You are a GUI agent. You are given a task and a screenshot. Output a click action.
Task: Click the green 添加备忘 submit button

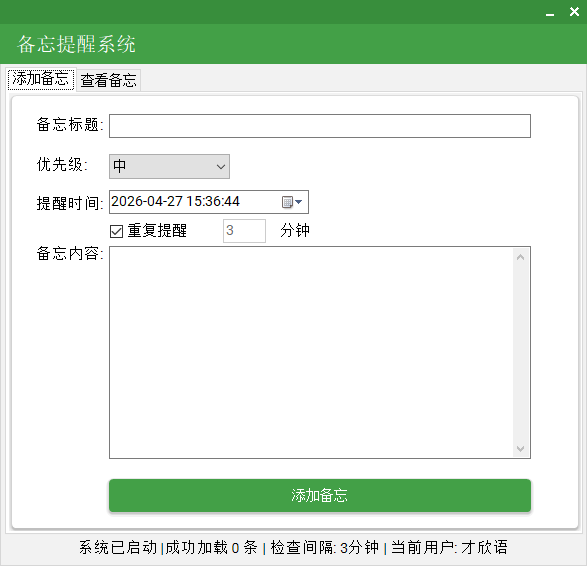320,495
